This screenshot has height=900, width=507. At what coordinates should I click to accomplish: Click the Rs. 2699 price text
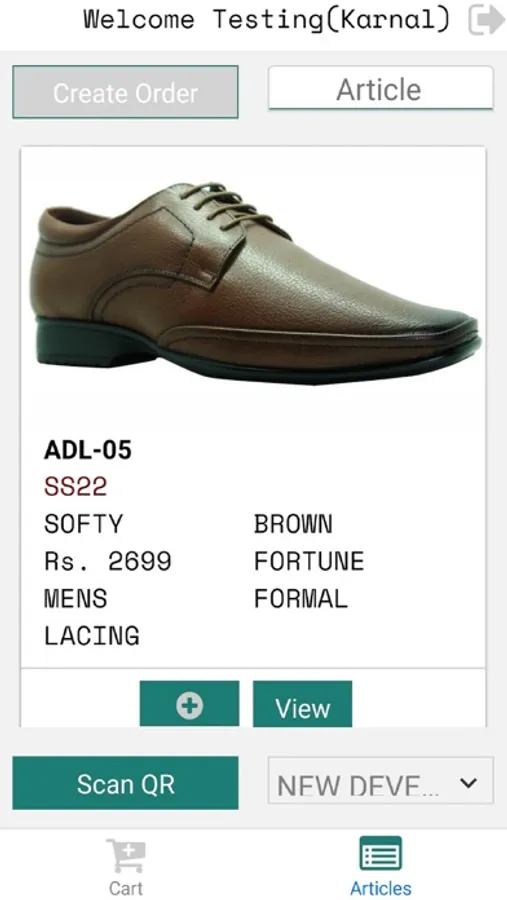(108, 561)
